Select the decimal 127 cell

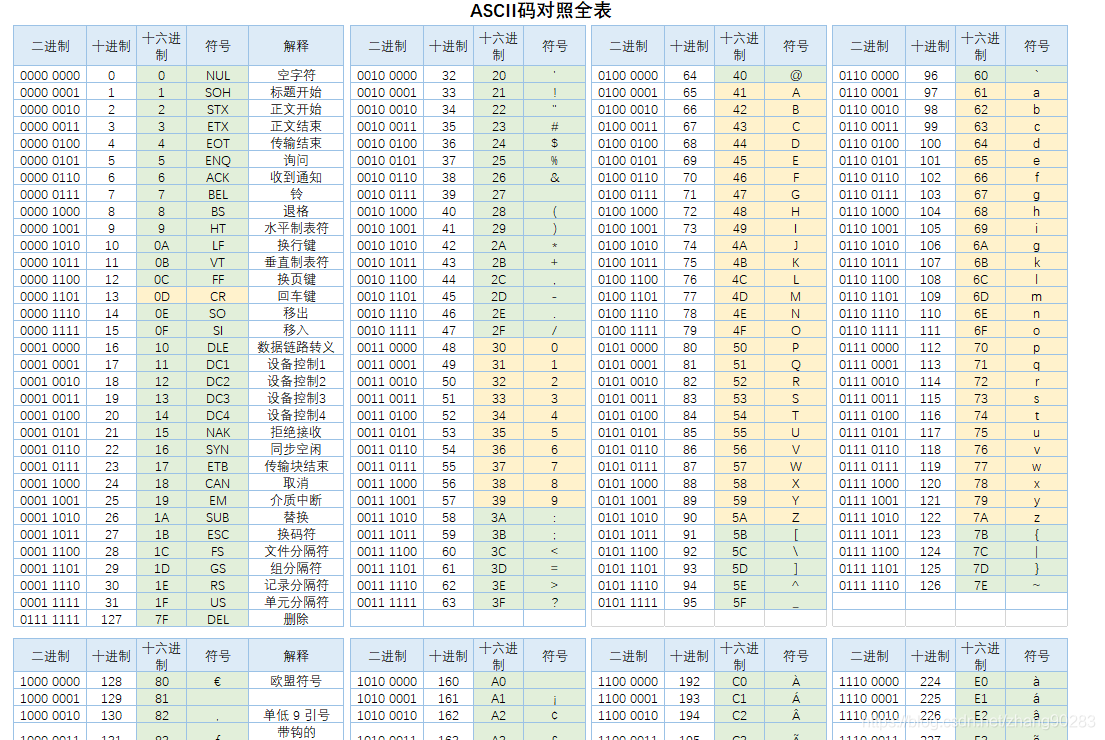[x=111, y=620]
